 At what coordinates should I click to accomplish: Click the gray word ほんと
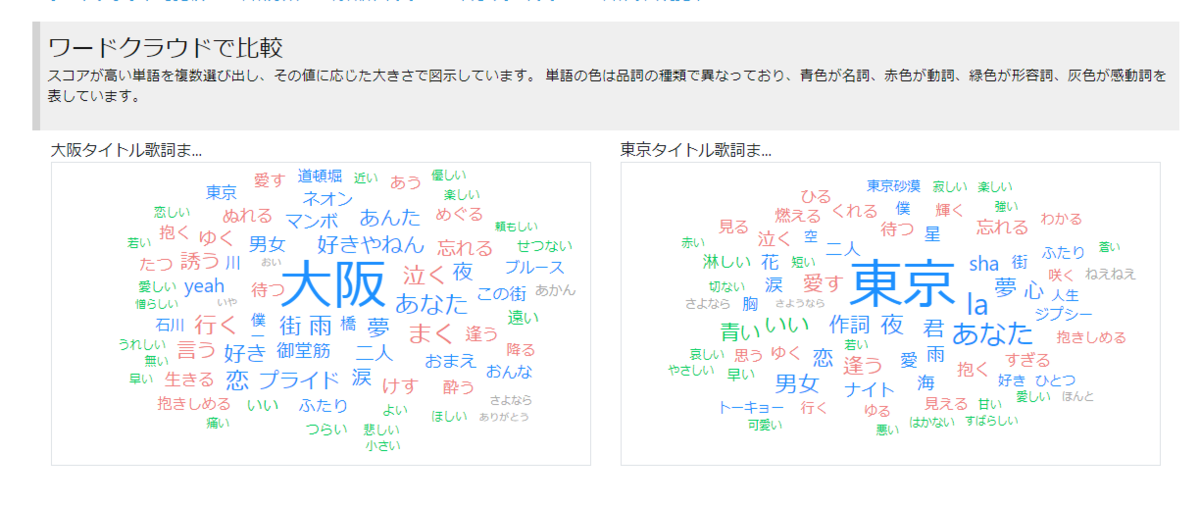click(1078, 396)
